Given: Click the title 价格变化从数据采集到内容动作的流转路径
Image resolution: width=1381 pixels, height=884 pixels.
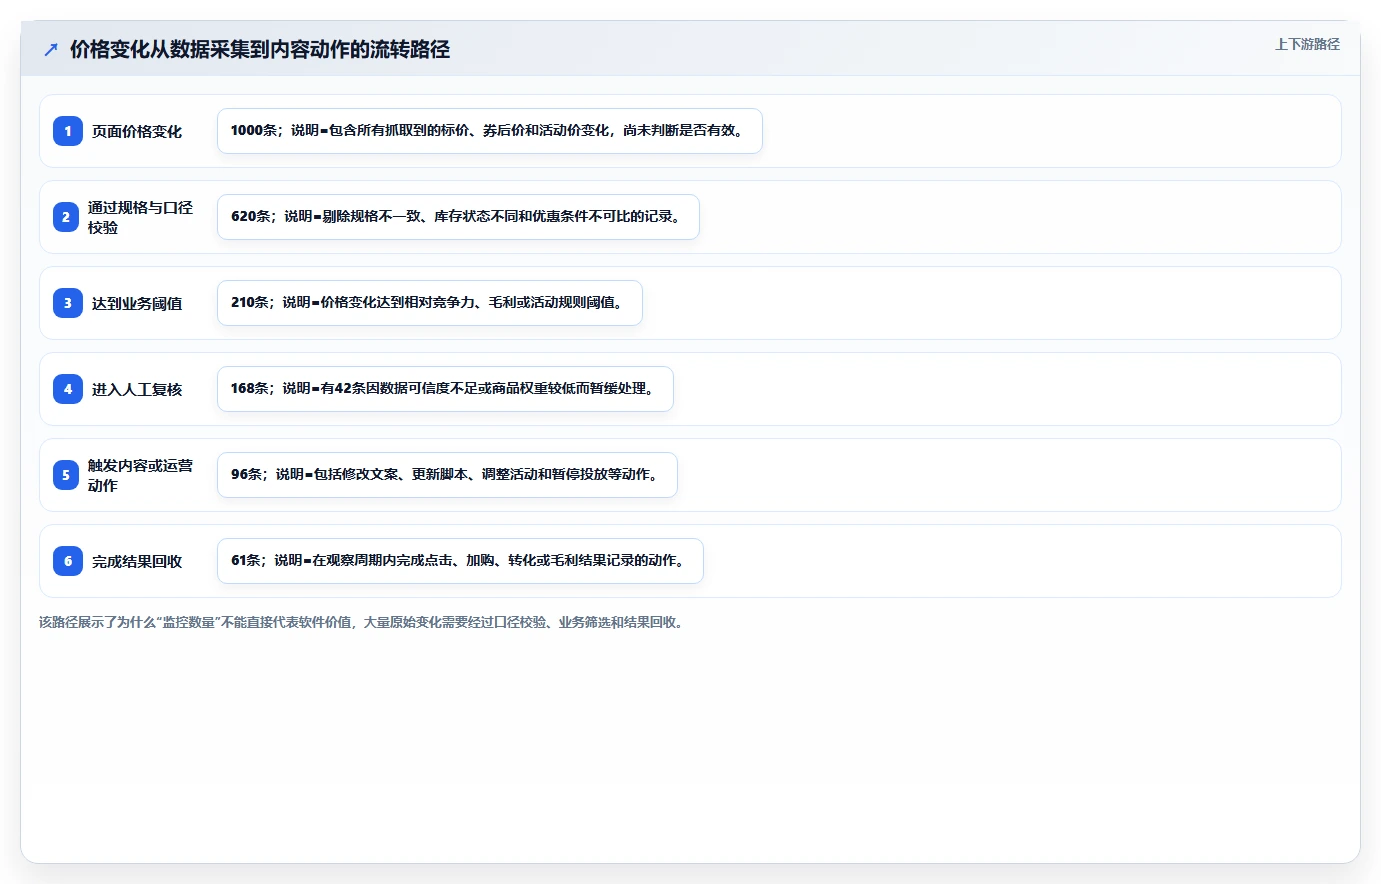Looking at the screenshot, I should coord(260,49).
